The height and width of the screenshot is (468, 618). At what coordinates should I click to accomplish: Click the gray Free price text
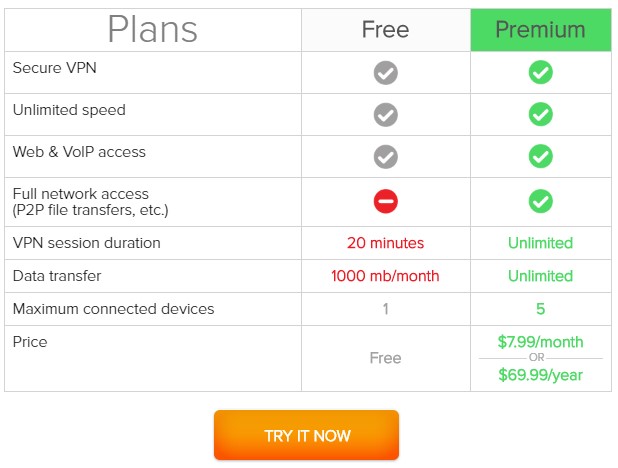[385, 358]
